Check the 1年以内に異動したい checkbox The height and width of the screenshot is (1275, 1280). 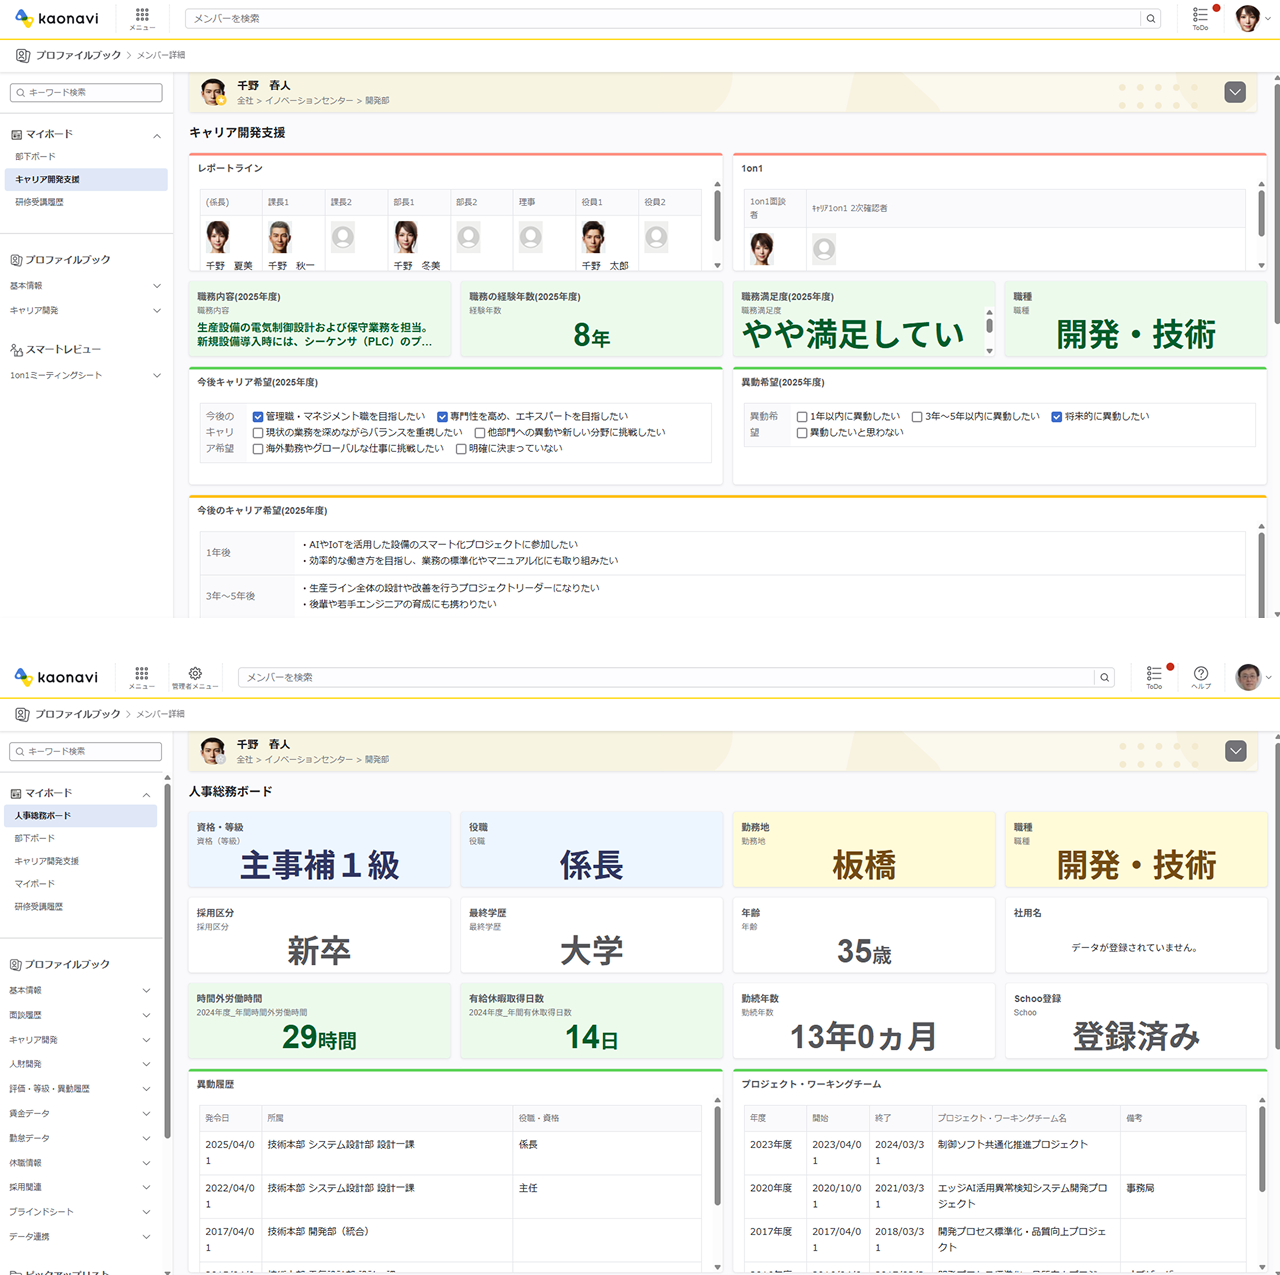click(802, 417)
